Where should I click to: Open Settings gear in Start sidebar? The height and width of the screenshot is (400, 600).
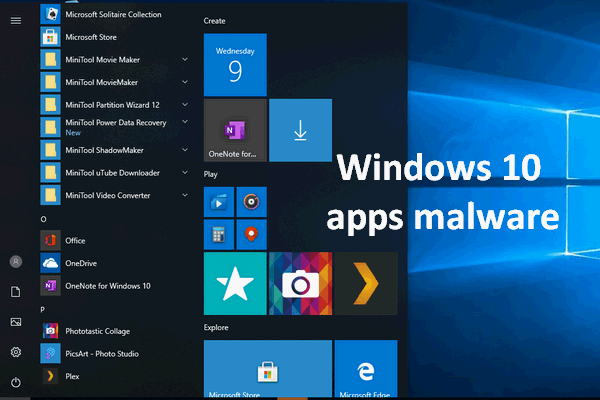pos(16,352)
